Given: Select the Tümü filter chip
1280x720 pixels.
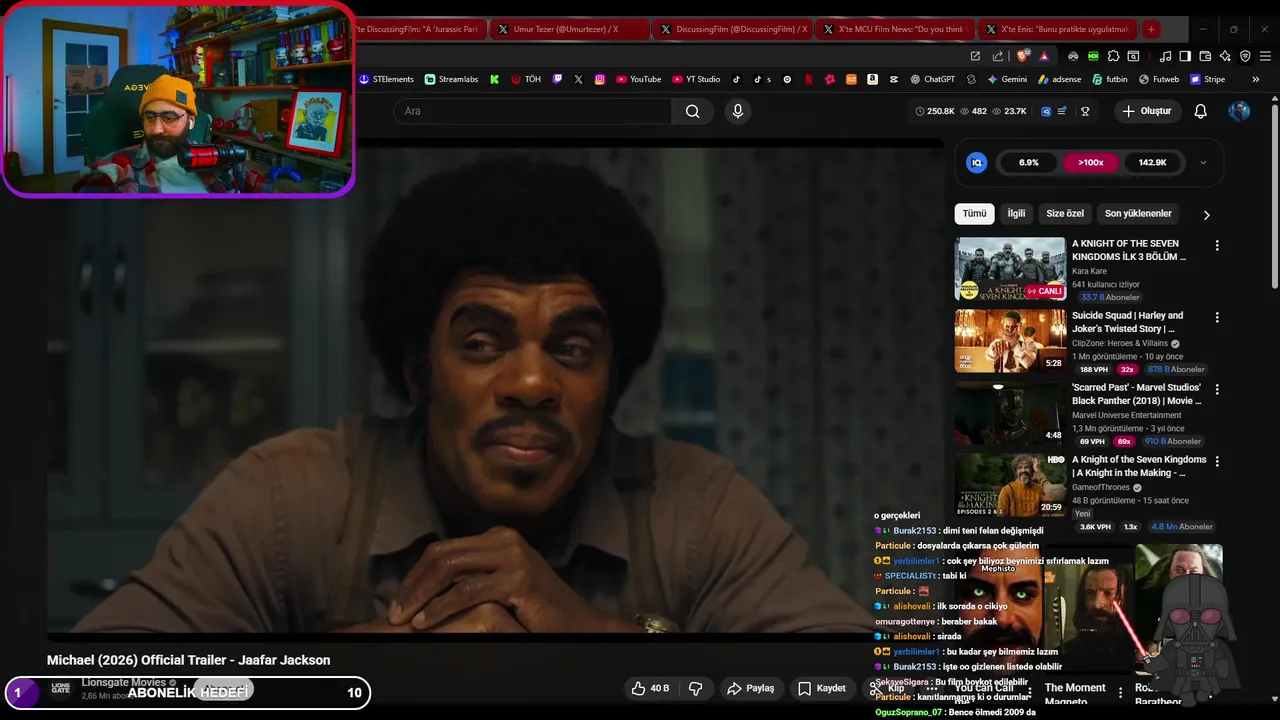Looking at the screenshot, I should tap(974, 213).
